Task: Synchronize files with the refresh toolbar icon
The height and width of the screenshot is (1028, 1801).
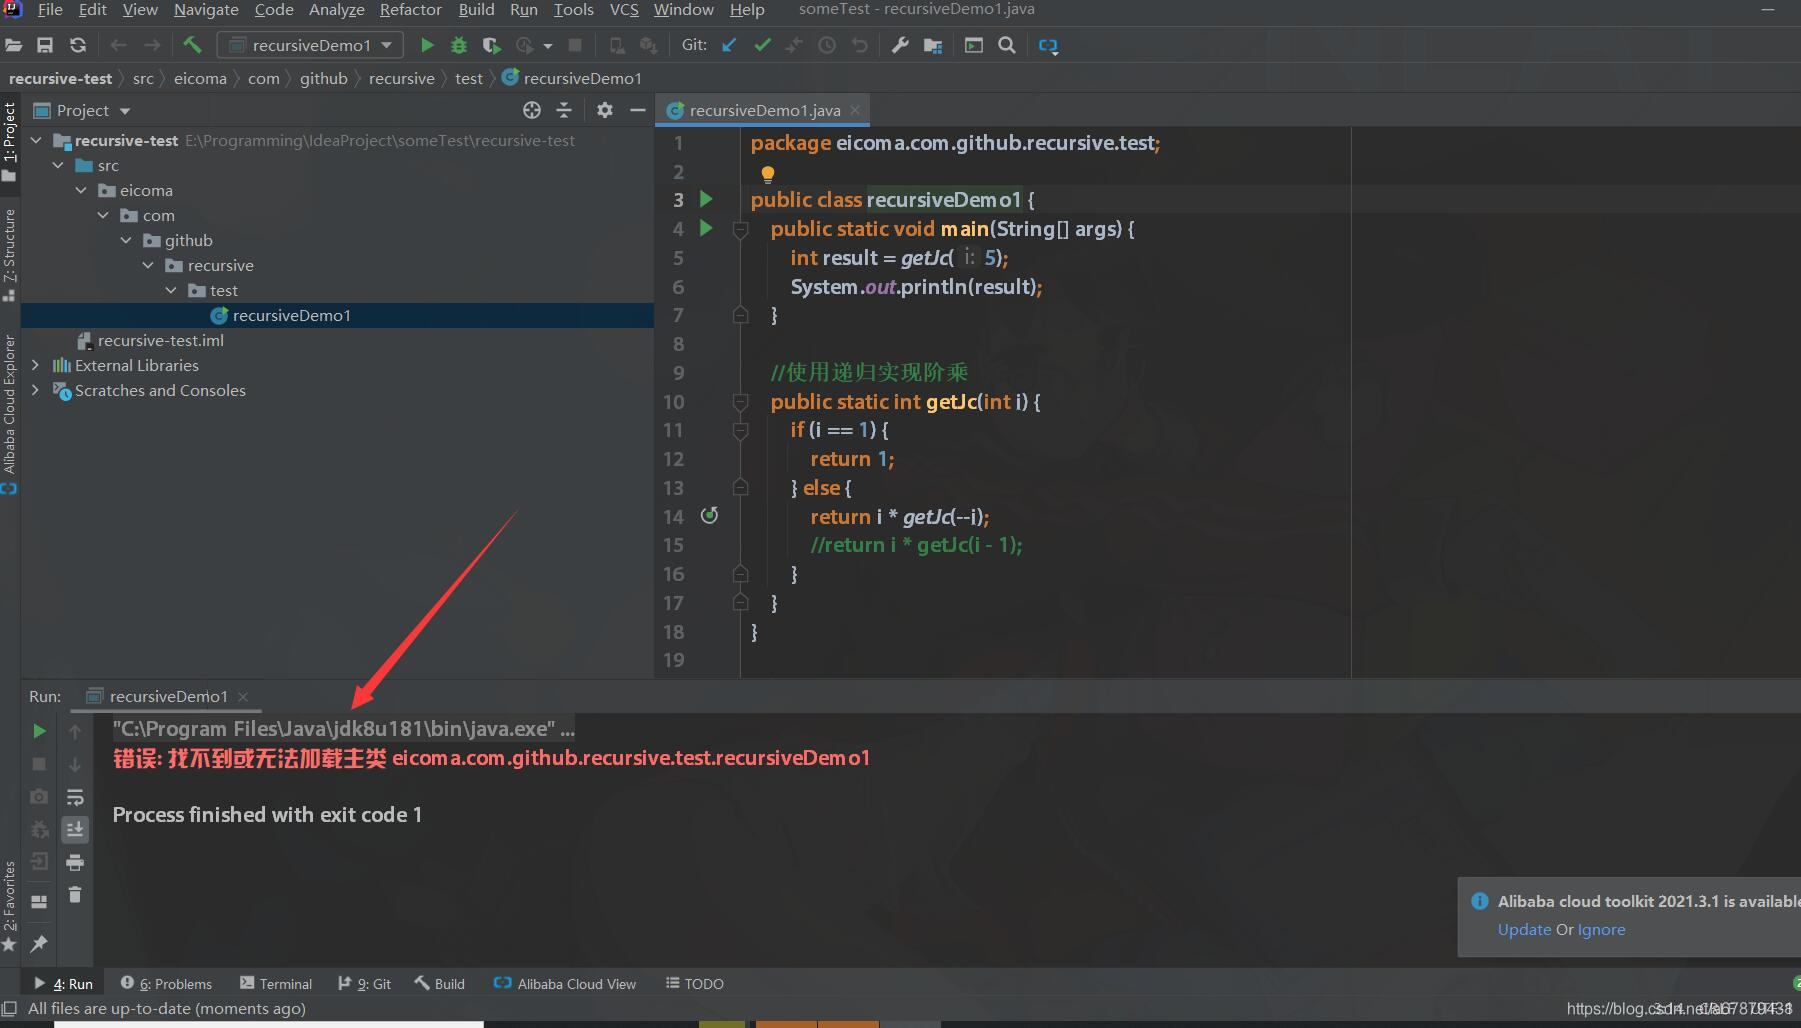Action: pos(77,45)
